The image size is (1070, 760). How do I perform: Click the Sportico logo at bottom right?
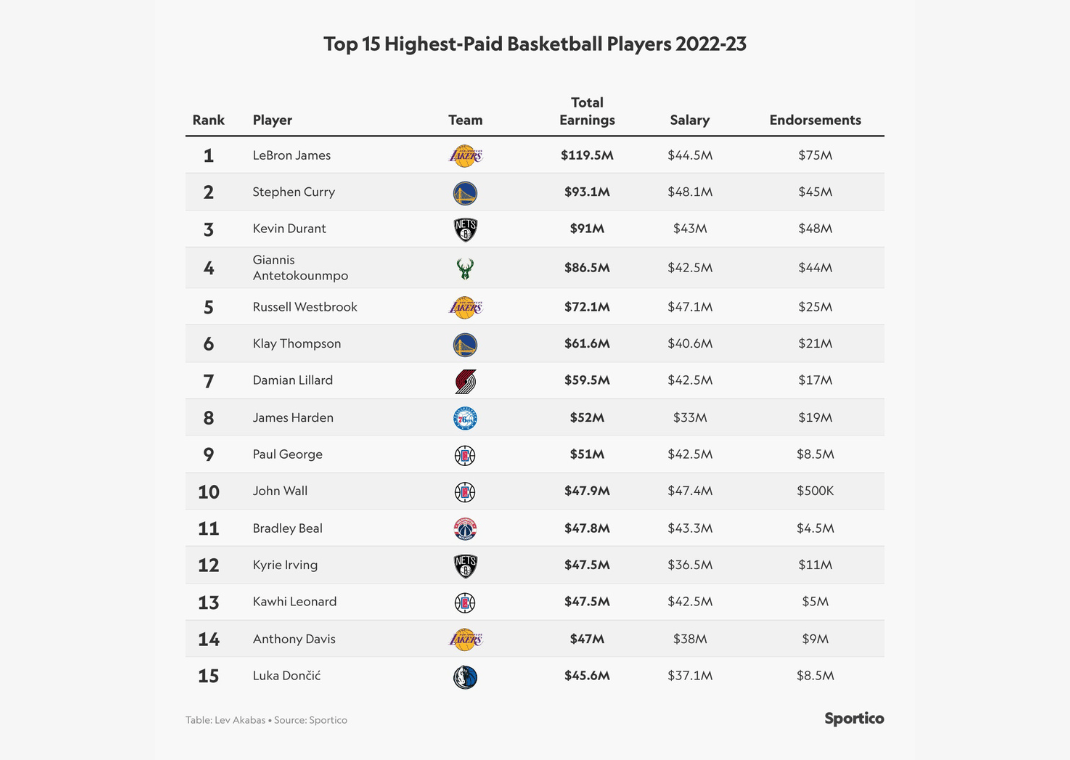[854, 718]
